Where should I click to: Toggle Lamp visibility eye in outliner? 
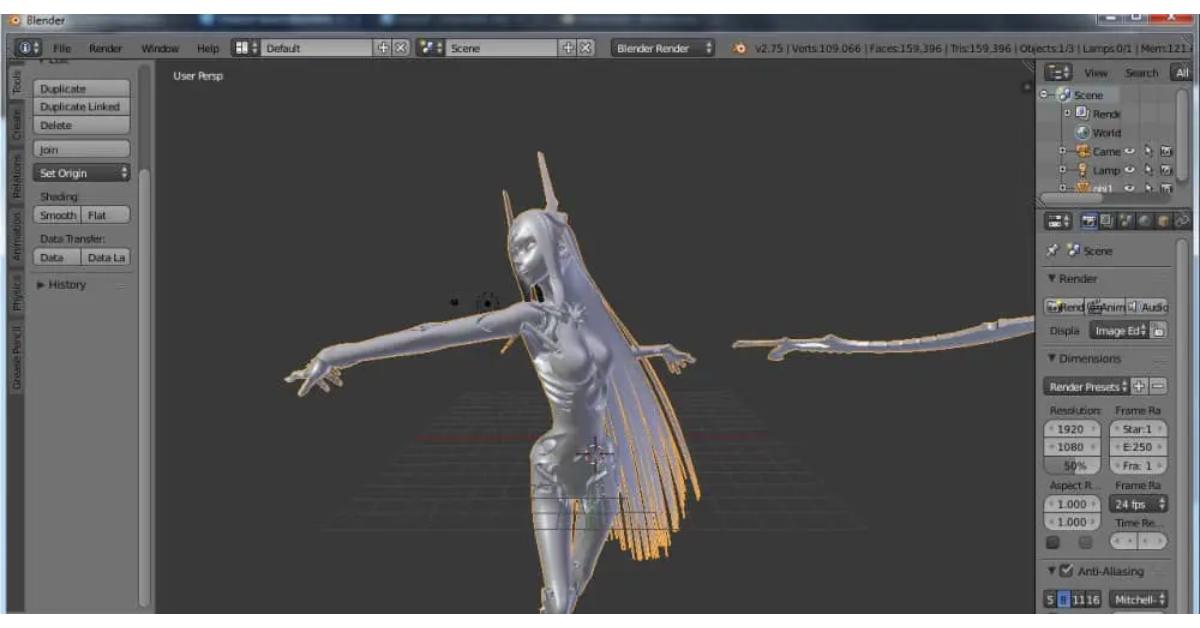[x=1130, y=171]
